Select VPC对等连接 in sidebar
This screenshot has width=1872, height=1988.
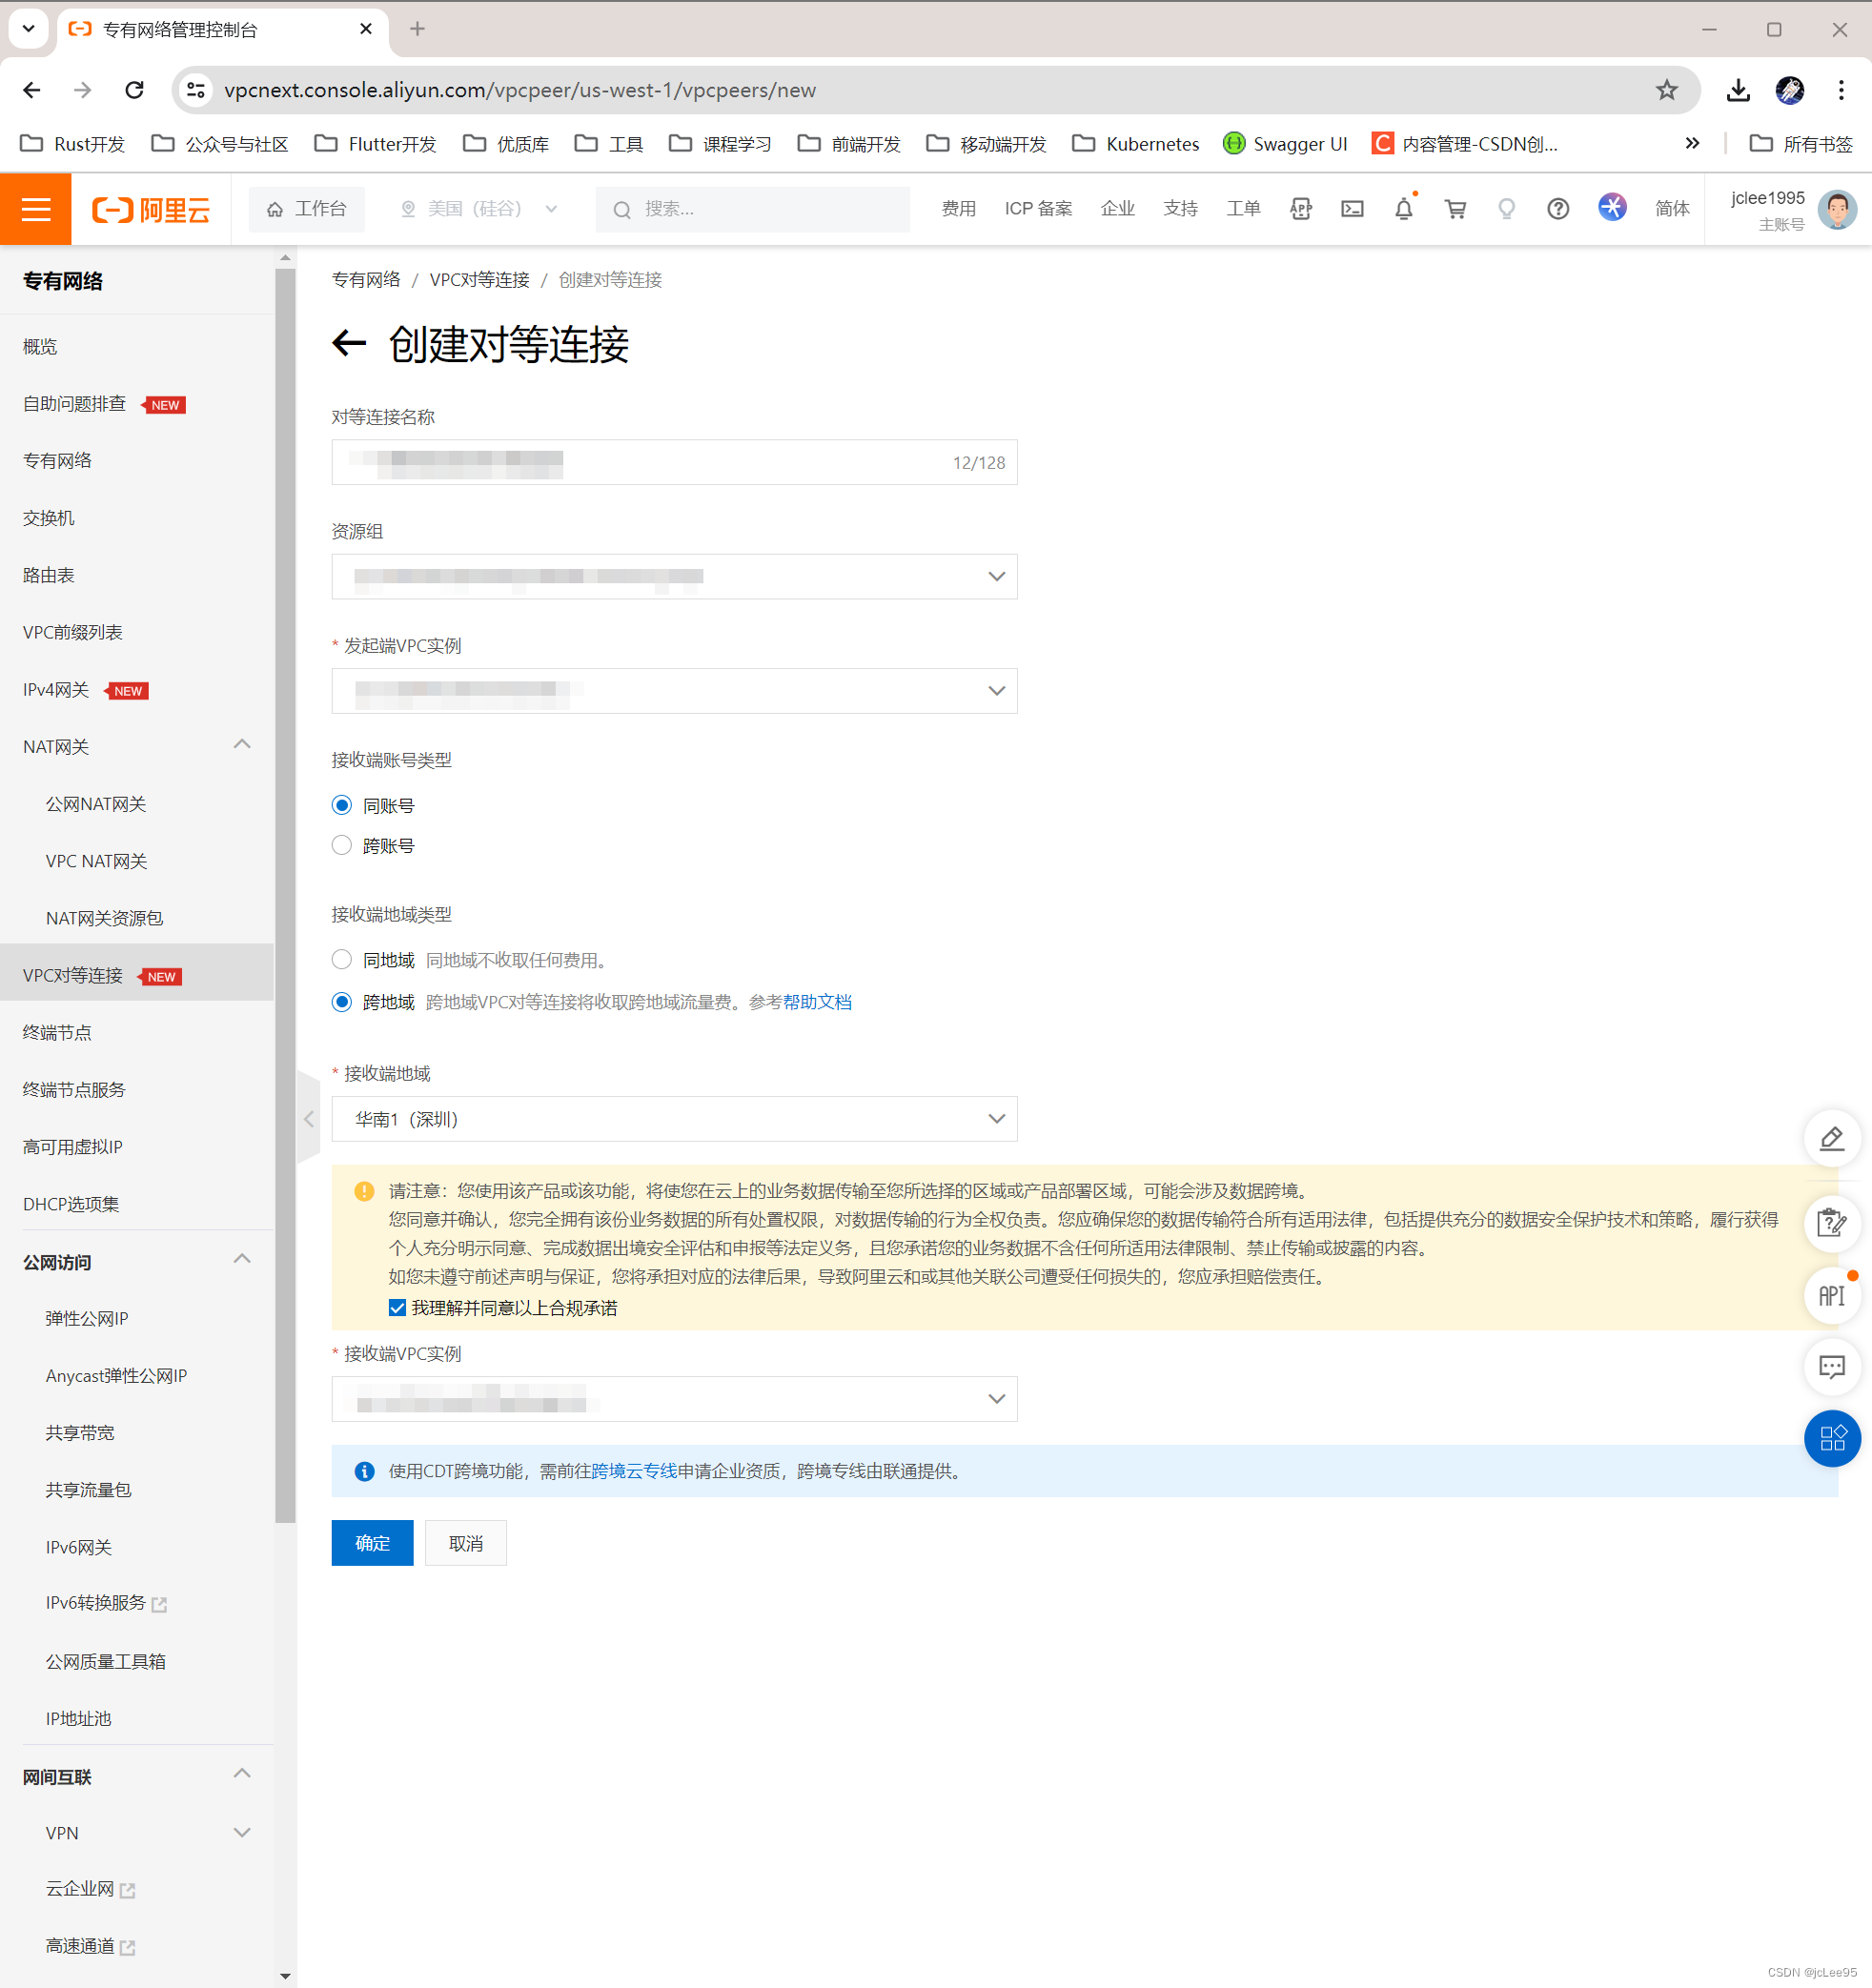[137, 975]
